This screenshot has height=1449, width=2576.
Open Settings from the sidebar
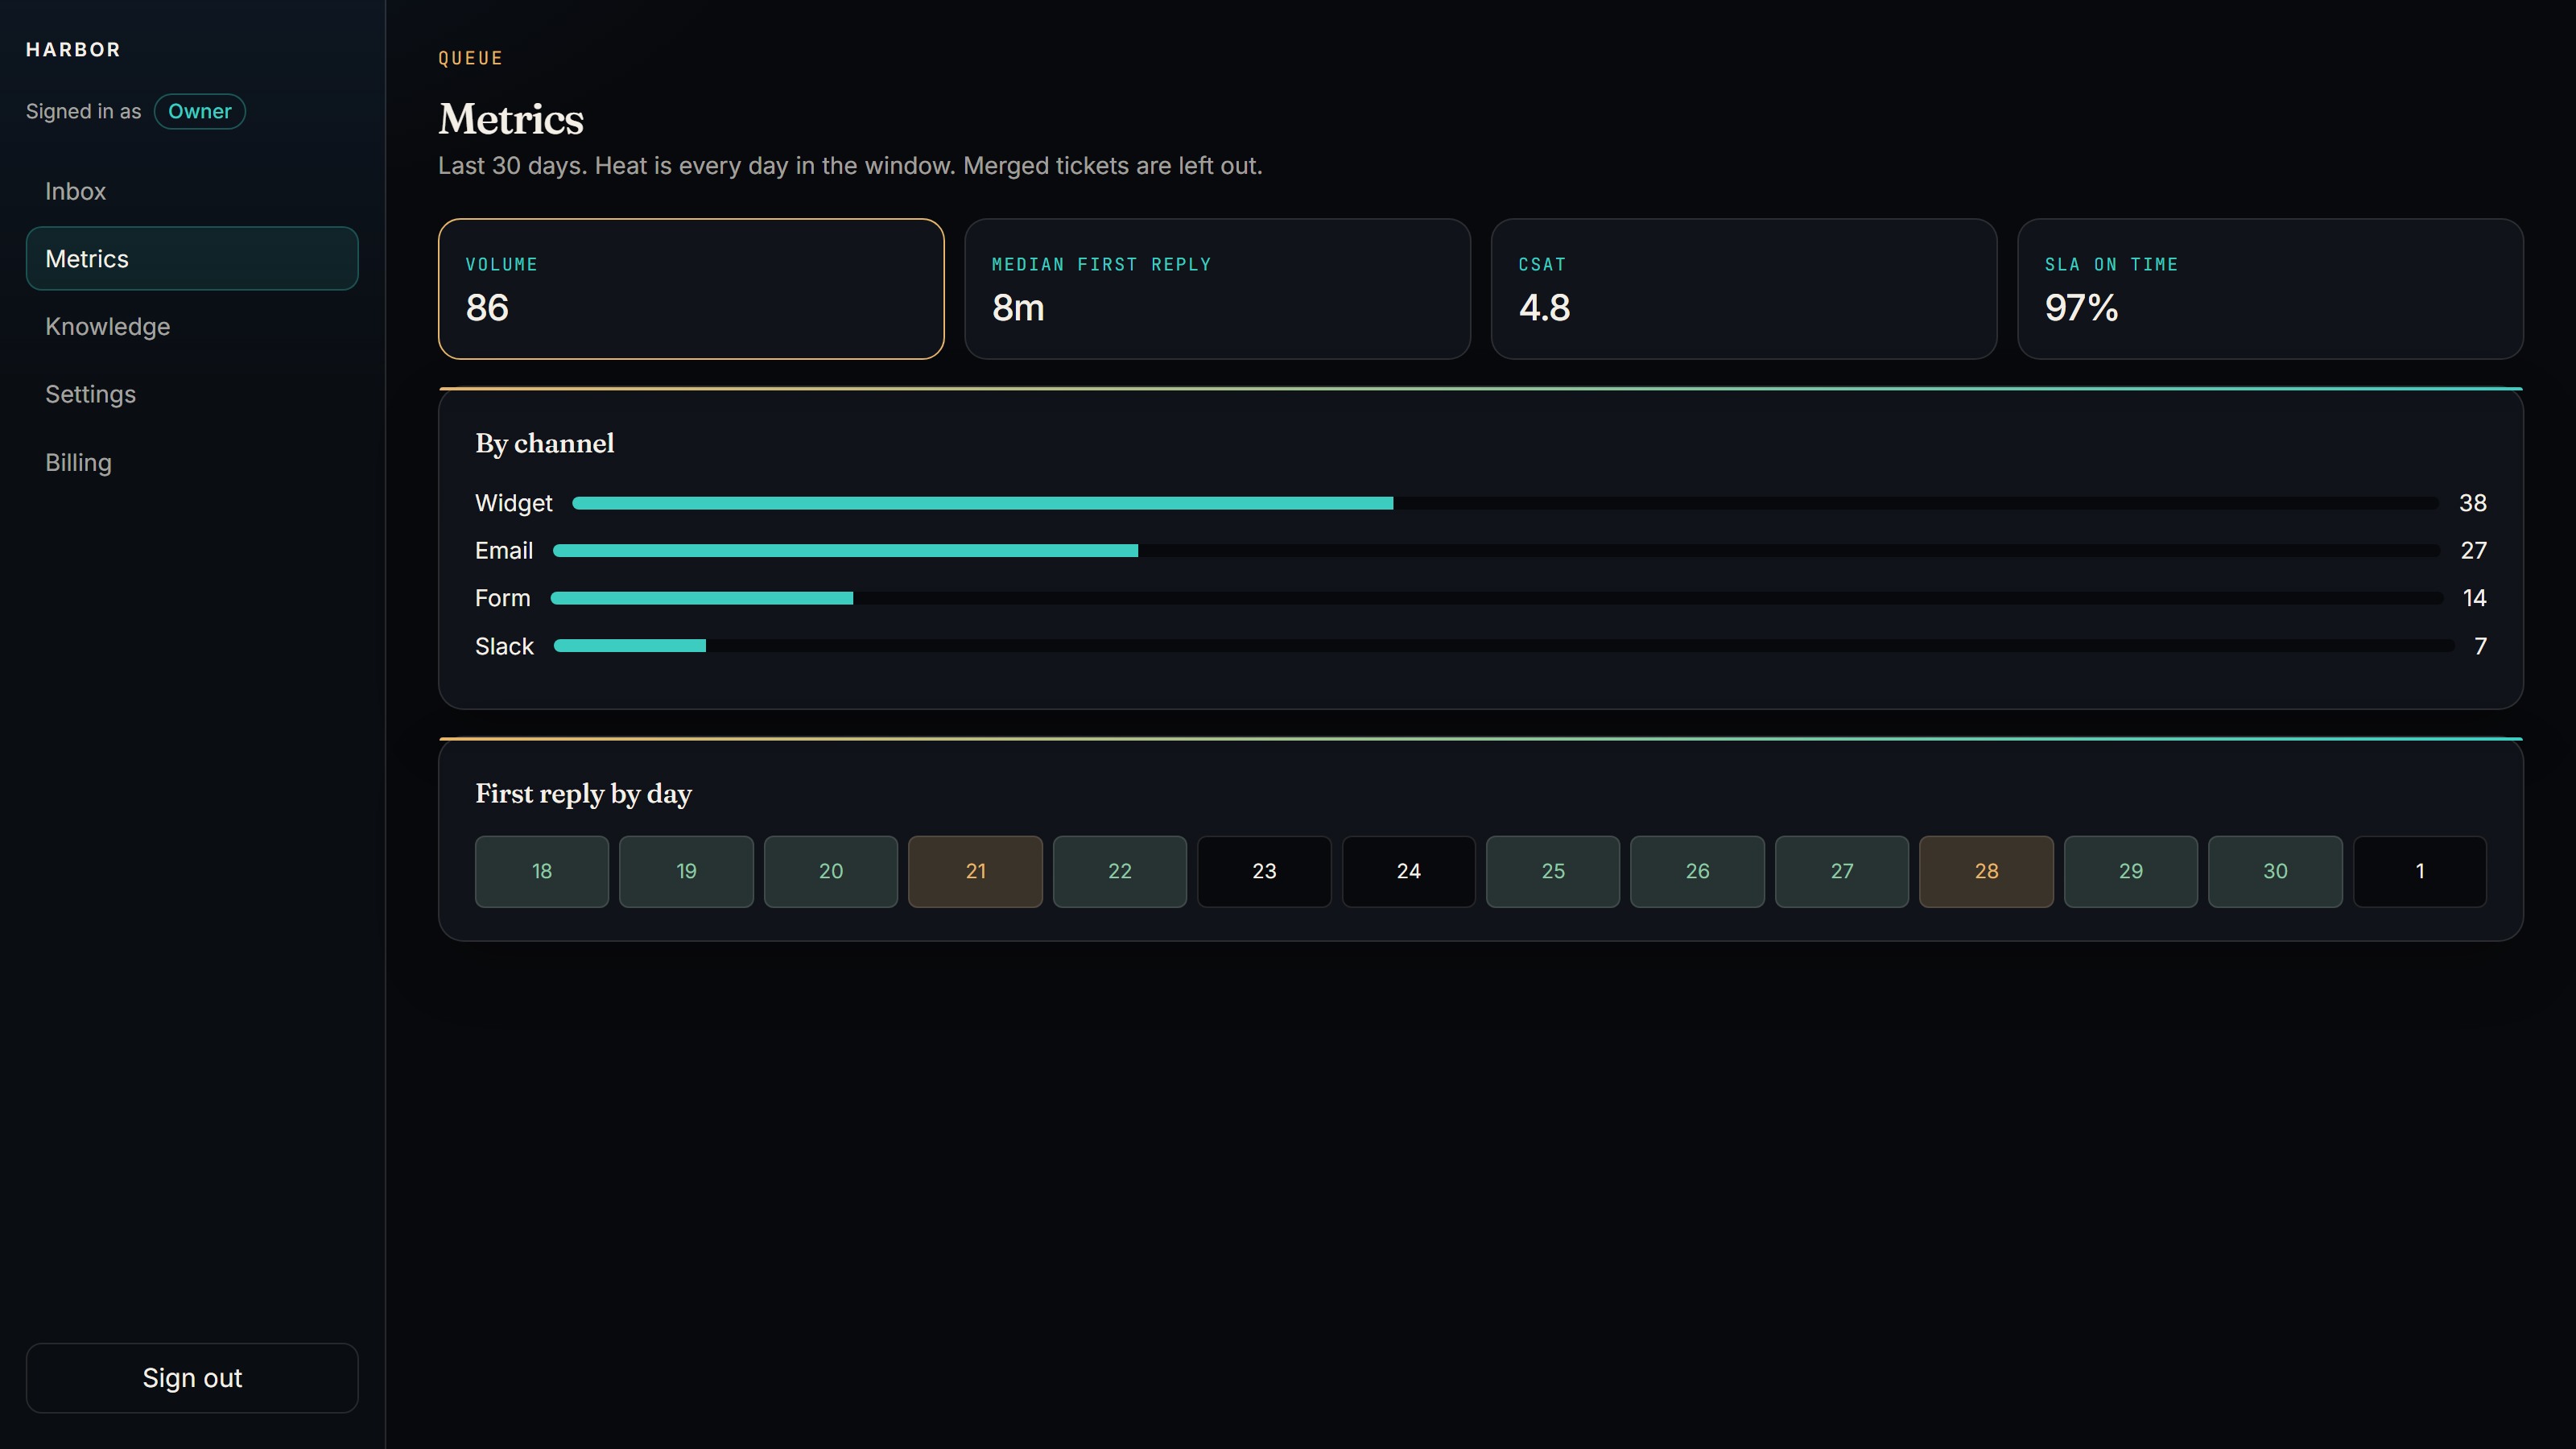click(x=192, y=394)
